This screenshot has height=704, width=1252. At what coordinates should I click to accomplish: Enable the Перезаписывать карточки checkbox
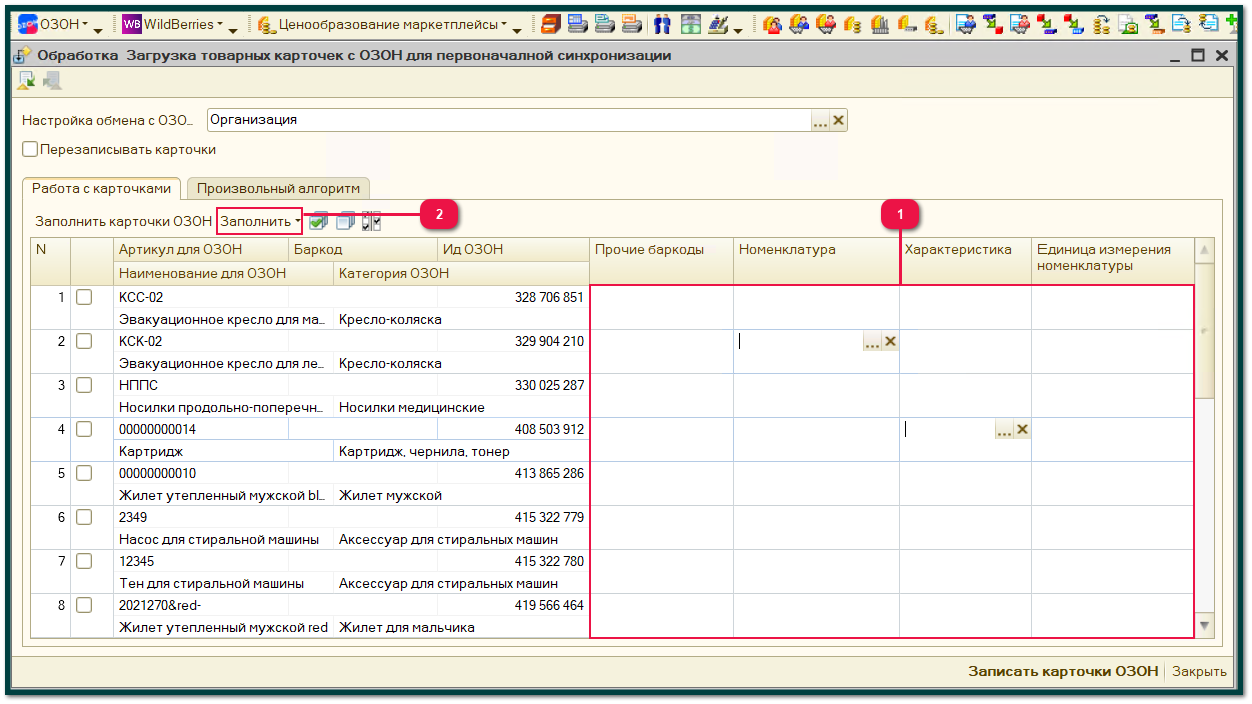(x=30, y=150)
